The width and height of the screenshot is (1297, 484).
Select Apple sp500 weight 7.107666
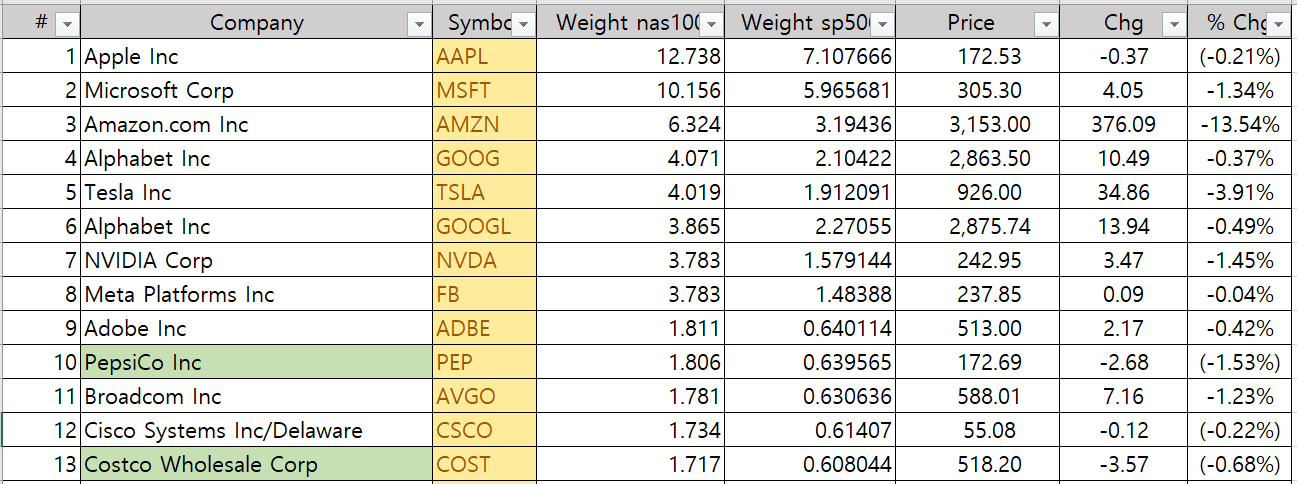pyautogui.click(x=811, y=57)
